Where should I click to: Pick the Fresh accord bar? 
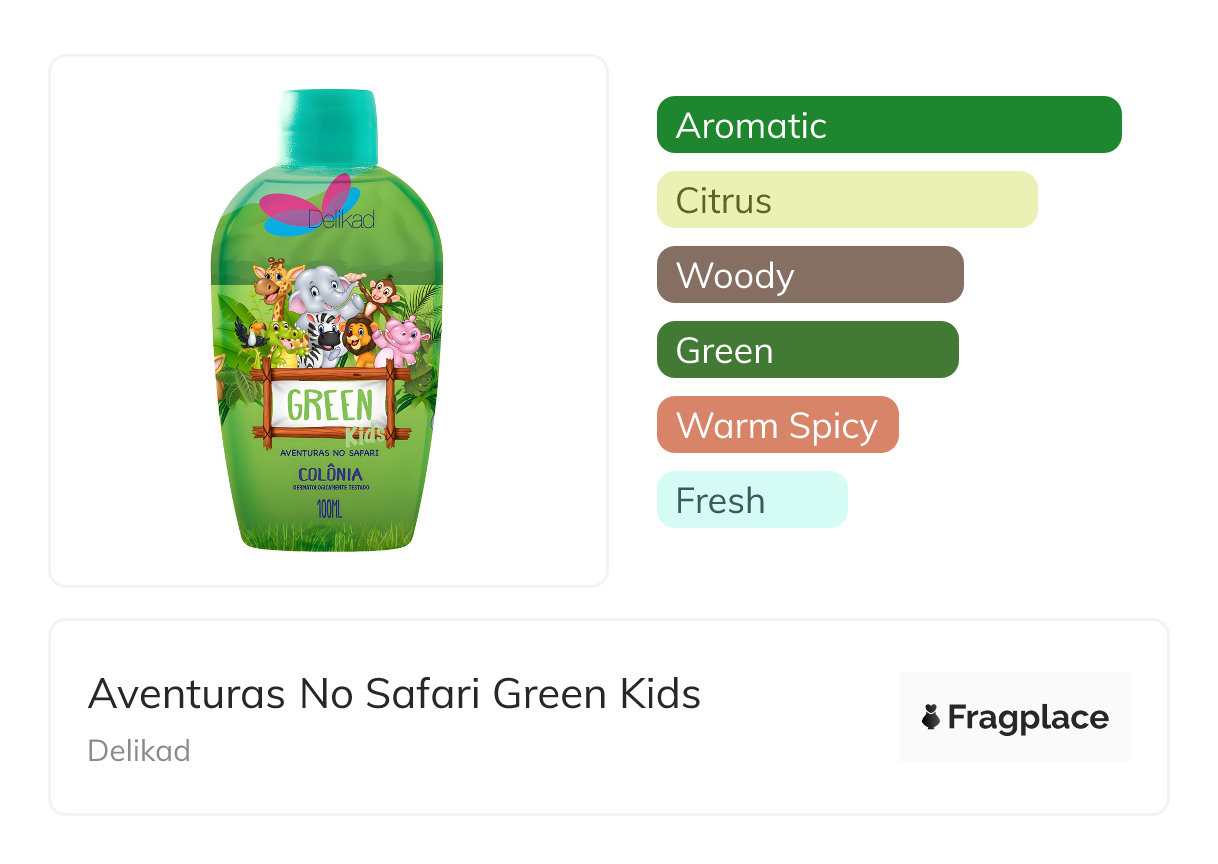pos(751,500)
